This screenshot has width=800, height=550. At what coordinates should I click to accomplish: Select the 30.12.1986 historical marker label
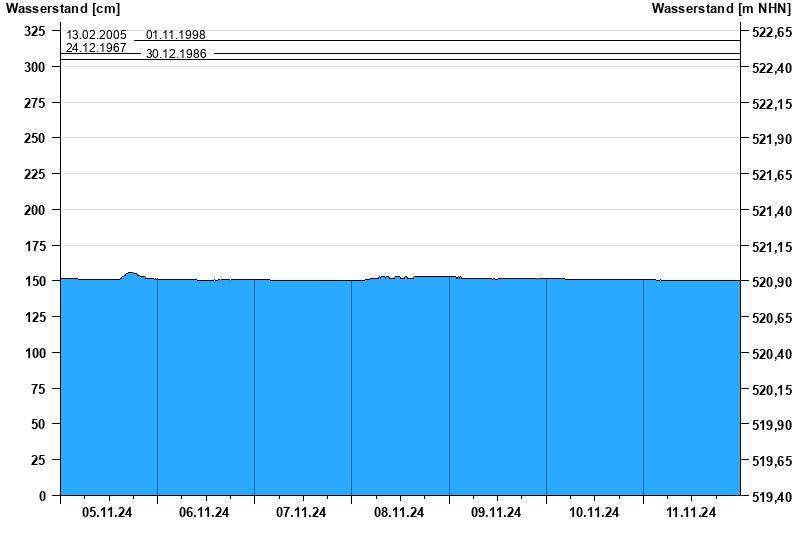[x=176, y=54]
